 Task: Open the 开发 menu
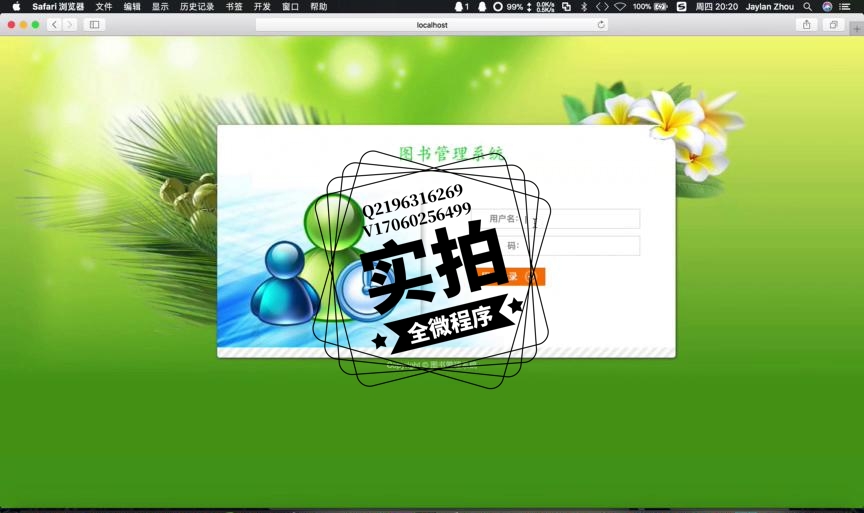pyautogui.click(x=262, y=7)
